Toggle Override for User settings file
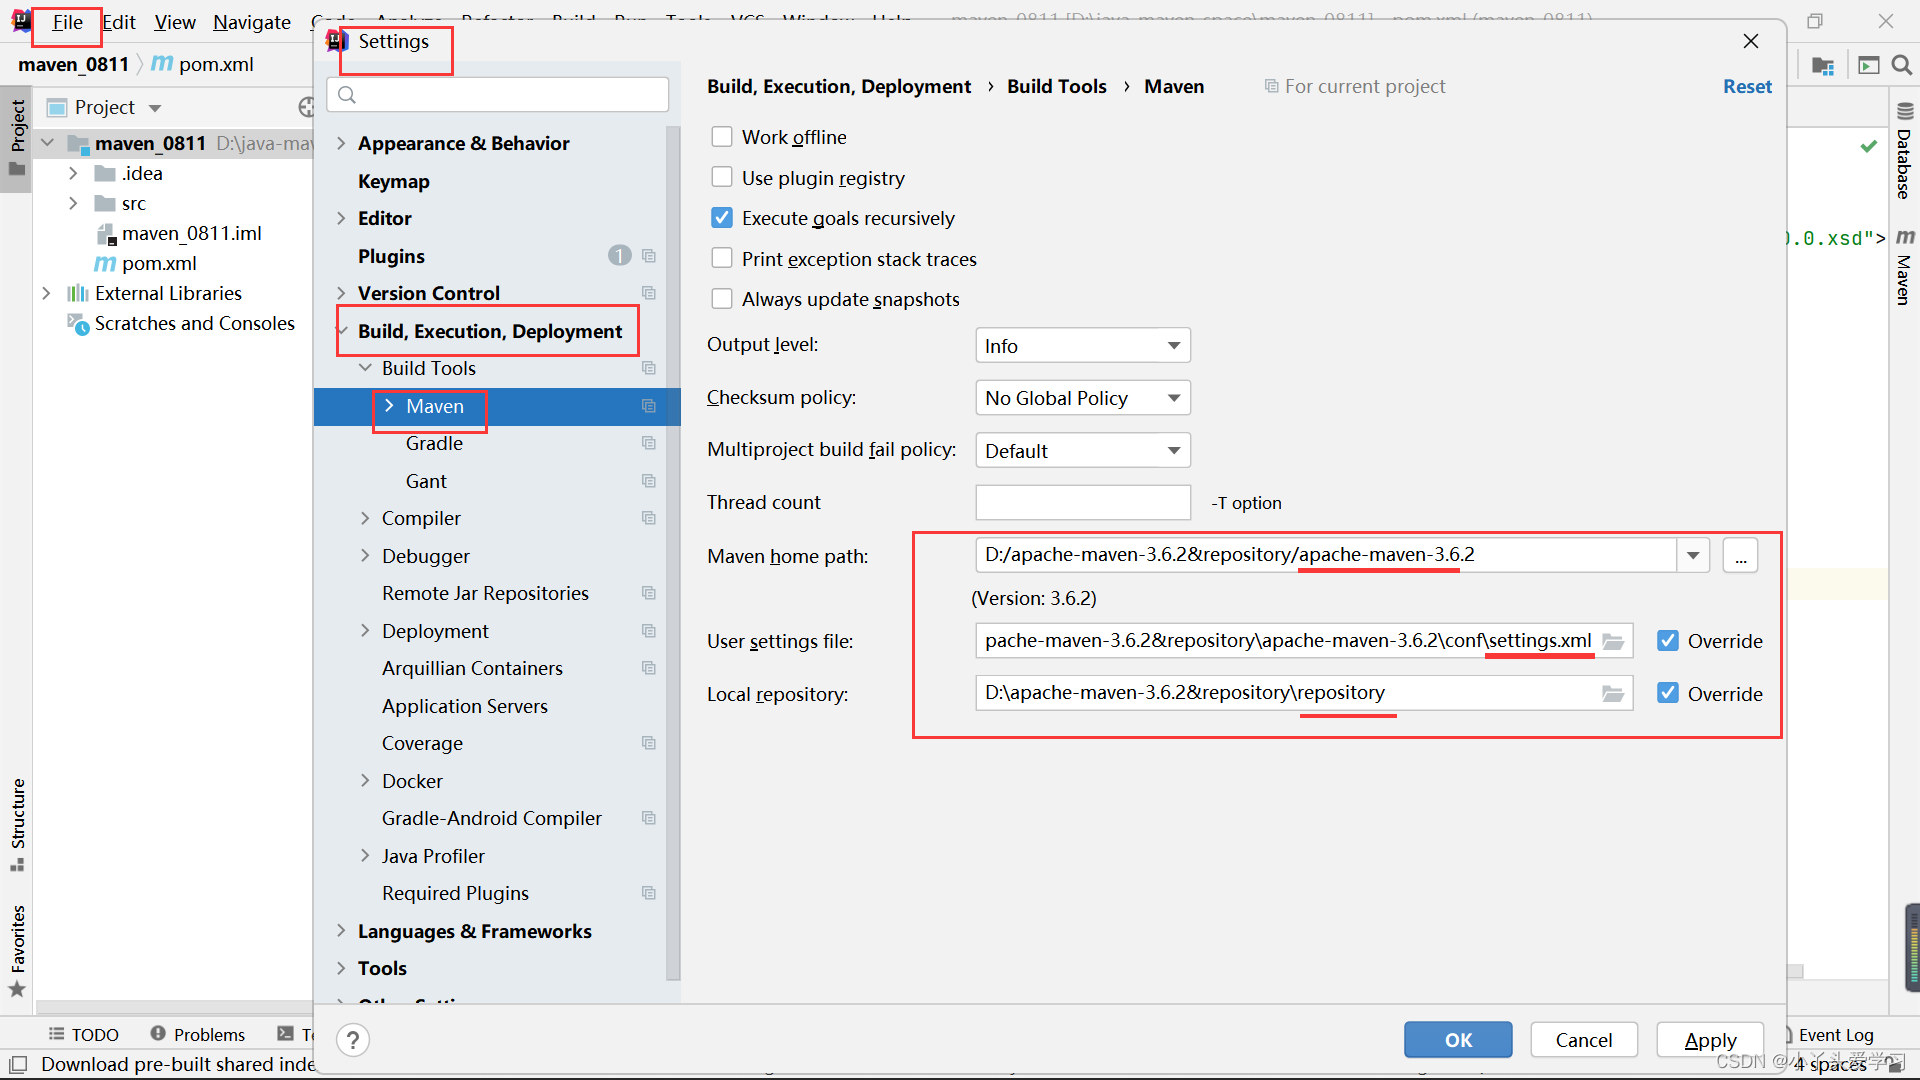1920x1080 pixels. [1668, 641]
